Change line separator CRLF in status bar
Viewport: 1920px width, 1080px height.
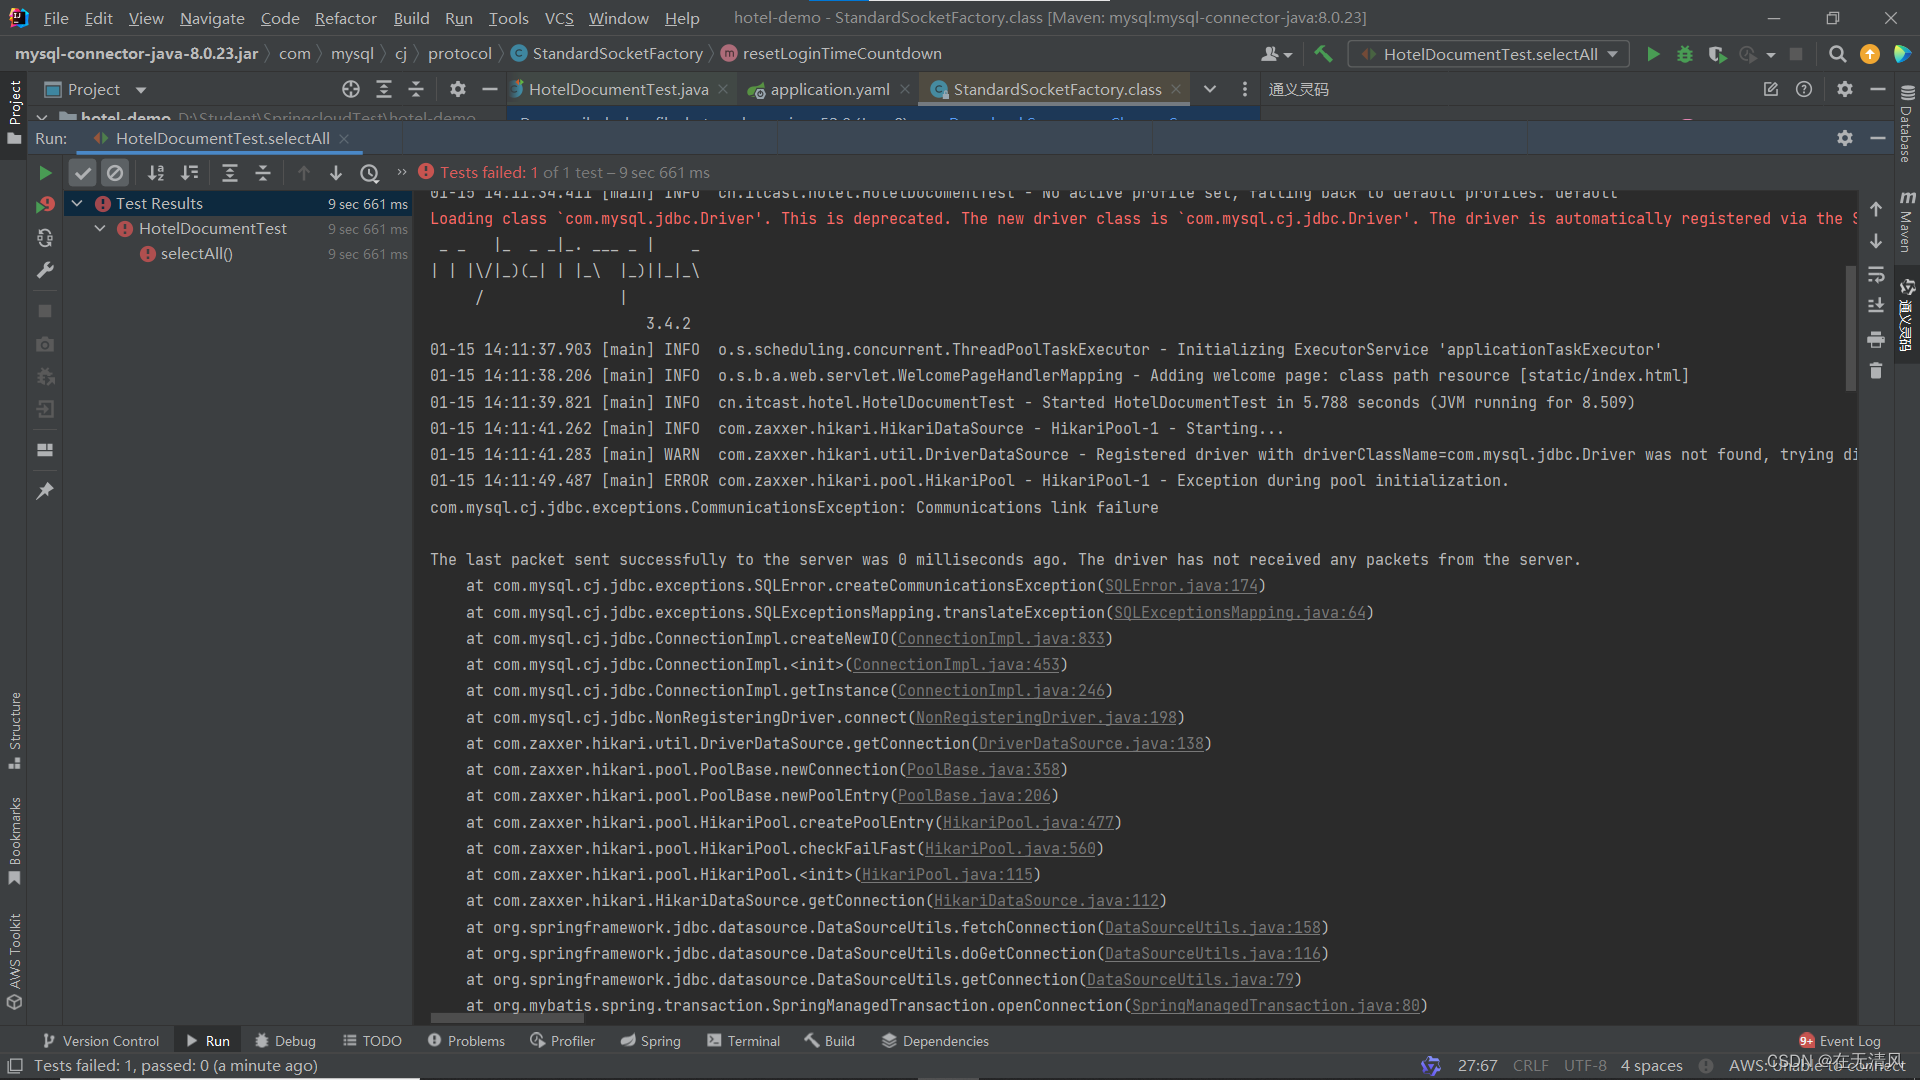tap(1530, 1066)
